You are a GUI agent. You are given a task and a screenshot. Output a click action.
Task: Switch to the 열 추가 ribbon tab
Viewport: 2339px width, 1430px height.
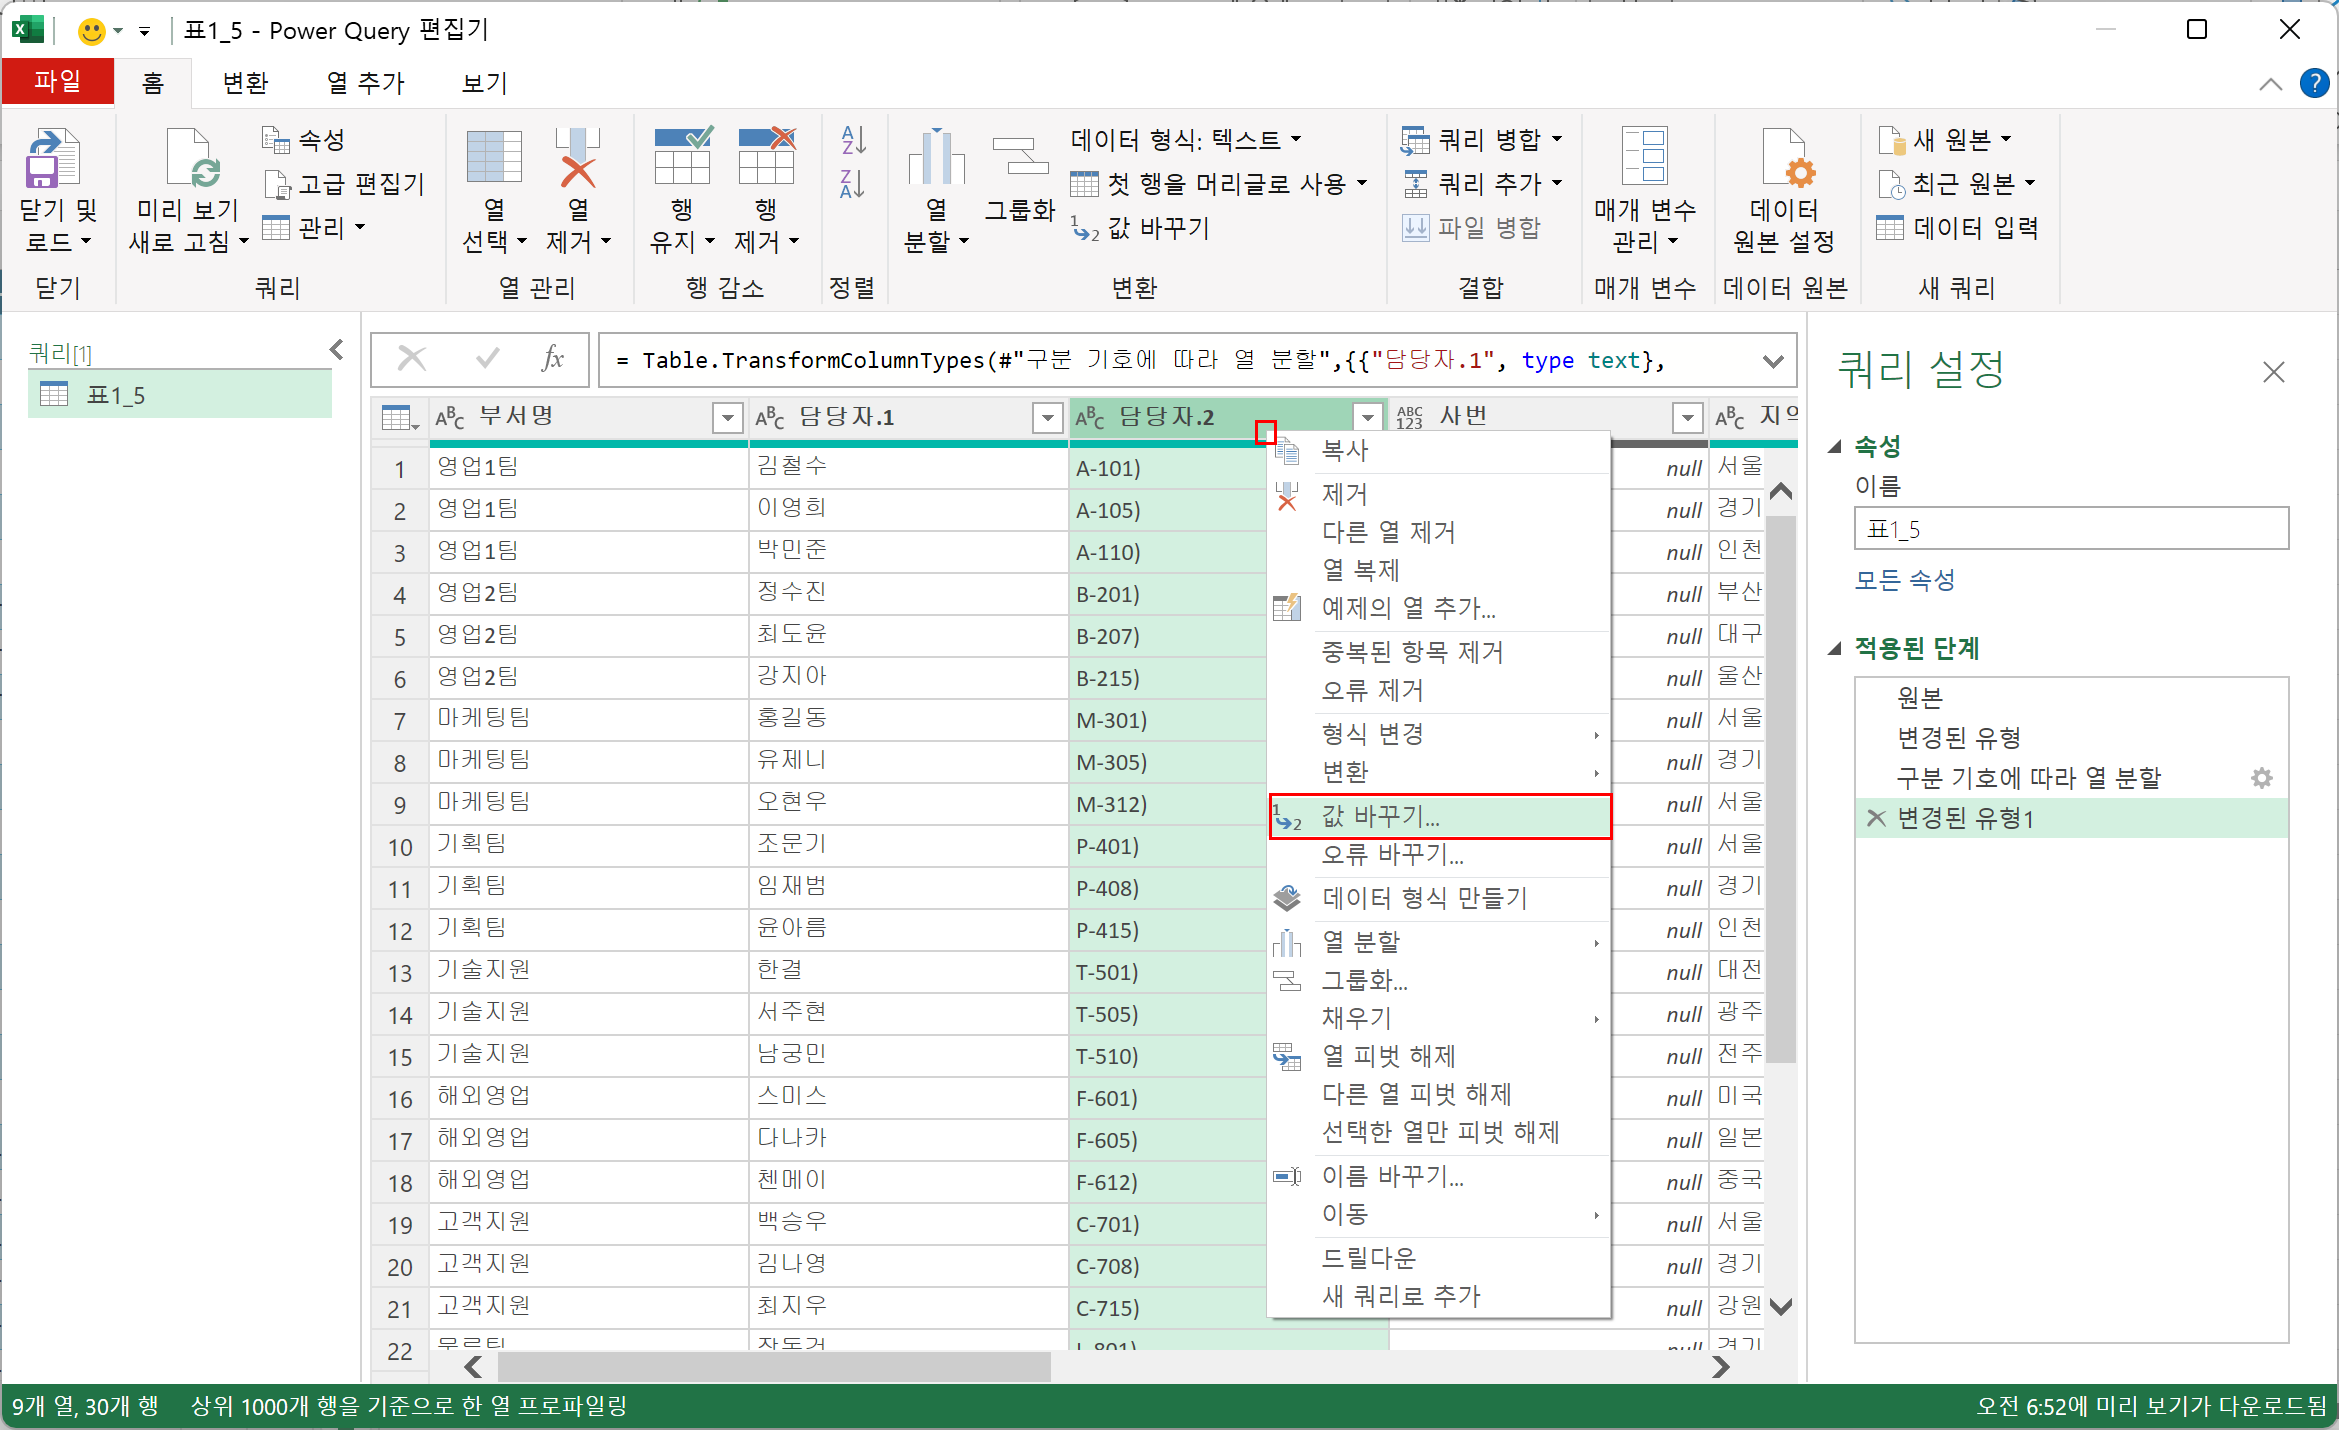365,83
